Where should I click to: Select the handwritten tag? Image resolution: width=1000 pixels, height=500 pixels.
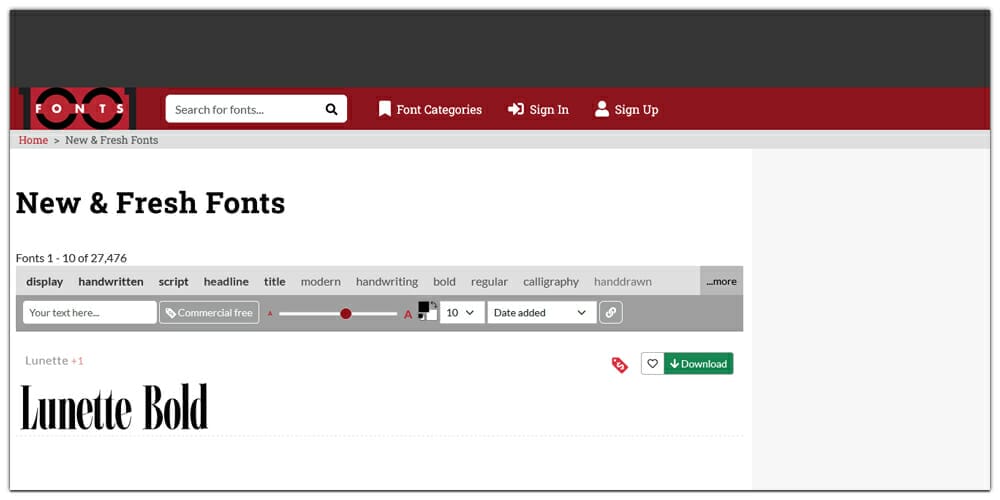pyautogui.click(x=111, y=281)
